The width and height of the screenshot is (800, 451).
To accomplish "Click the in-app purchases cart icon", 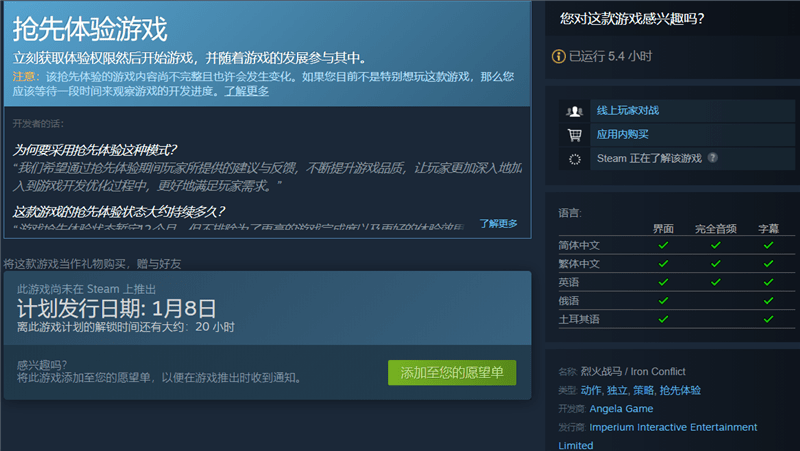I will tap(574, 135).
